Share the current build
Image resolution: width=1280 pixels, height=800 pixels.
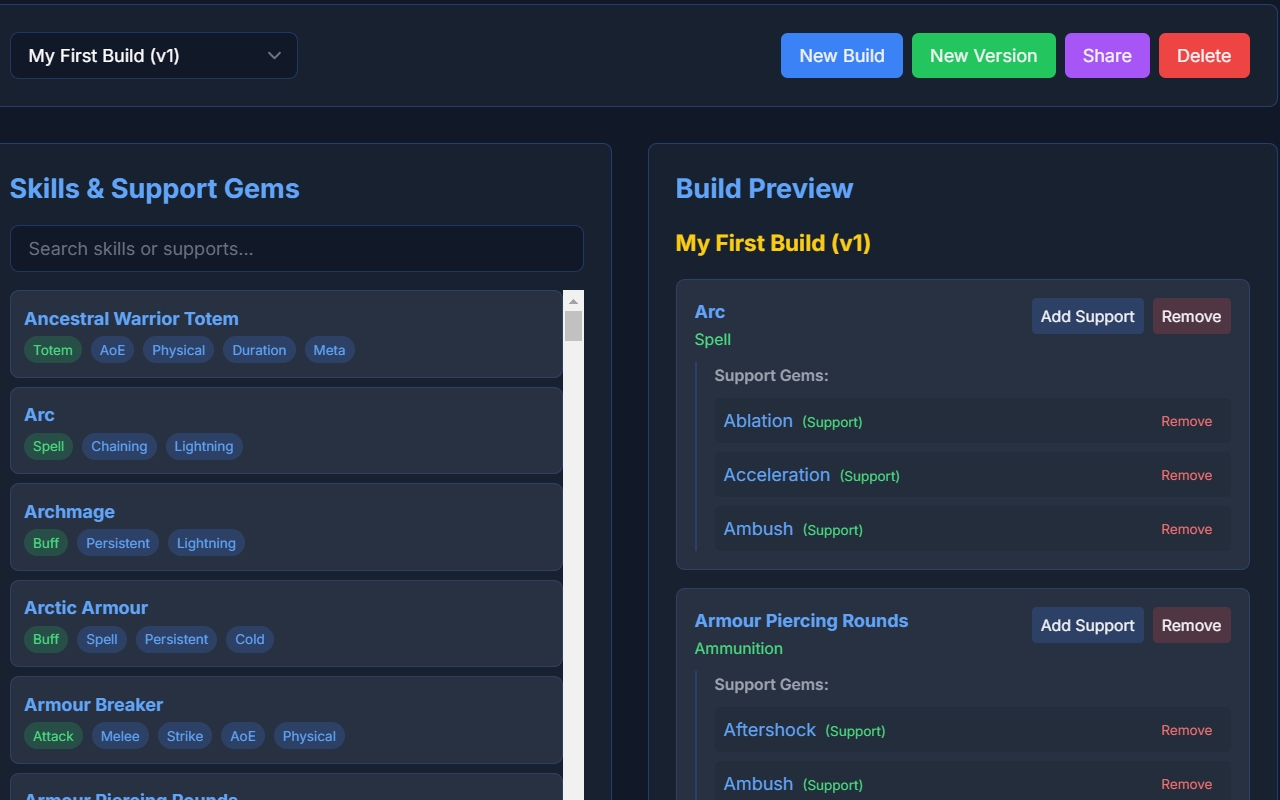pyautogui.click(x=1107, y=56)
